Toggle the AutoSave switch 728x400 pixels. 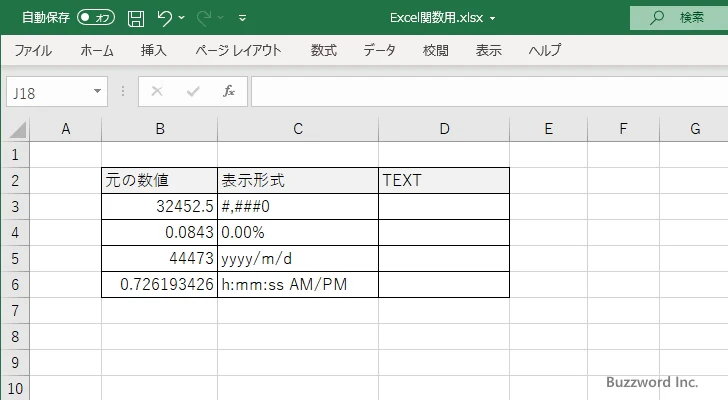tap(96, 18)
